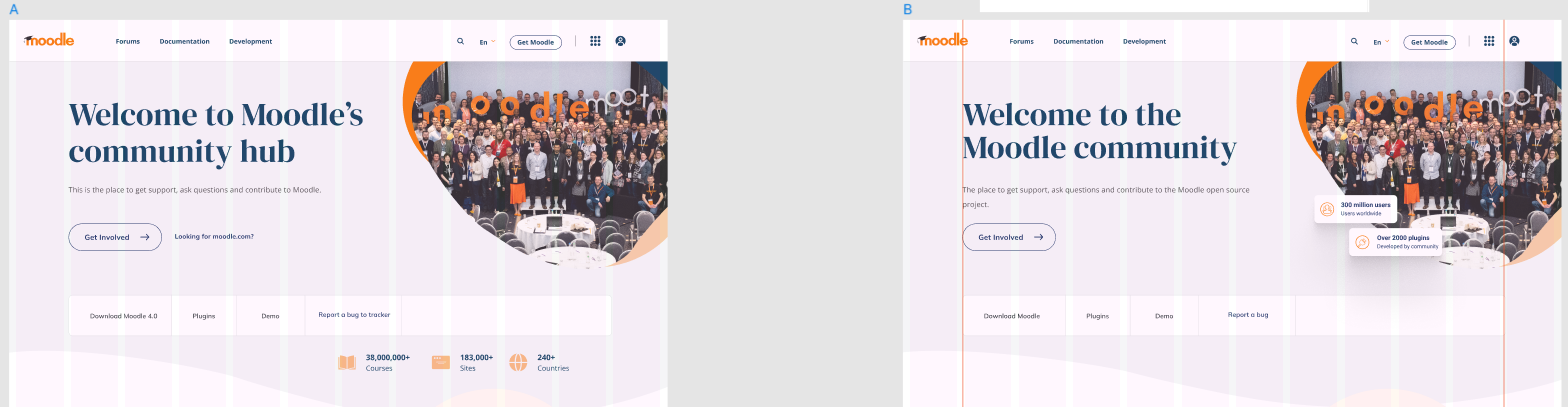Open Development menu in frame B
Viewport: 1568px width, 407px height.
pyautogui.click(x=1145, y=42)
